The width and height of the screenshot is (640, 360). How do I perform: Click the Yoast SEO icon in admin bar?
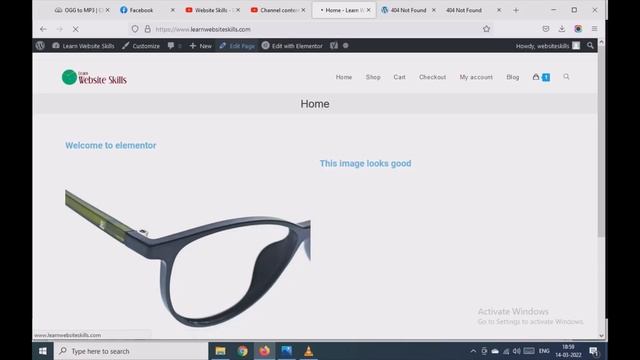(x=334, y=46)
